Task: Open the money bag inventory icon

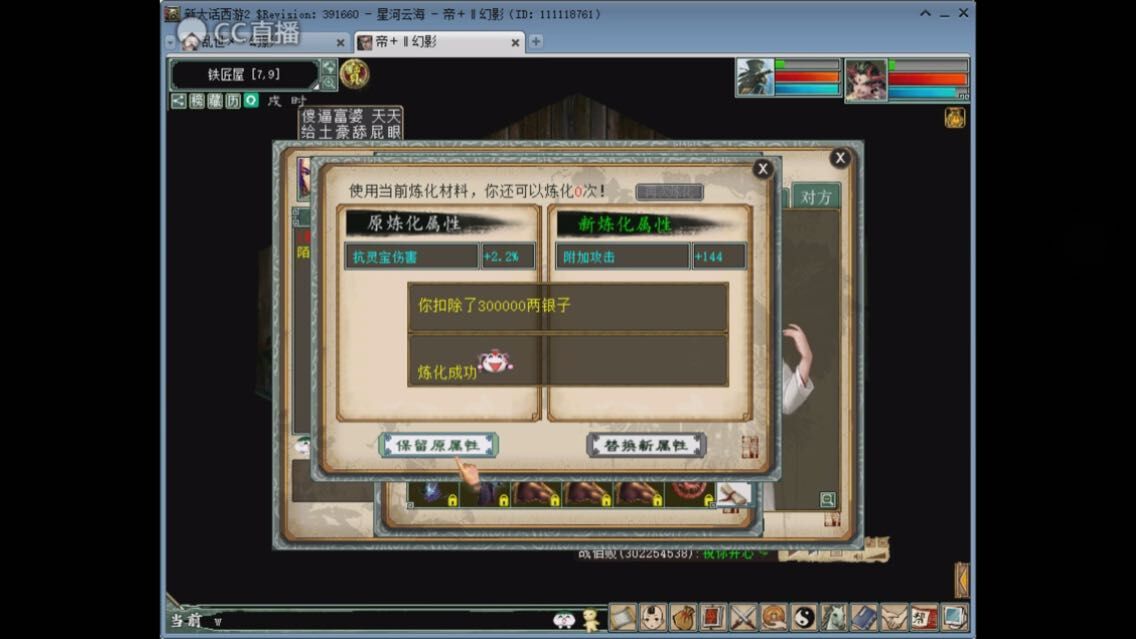Action: [x=683, y=617]
